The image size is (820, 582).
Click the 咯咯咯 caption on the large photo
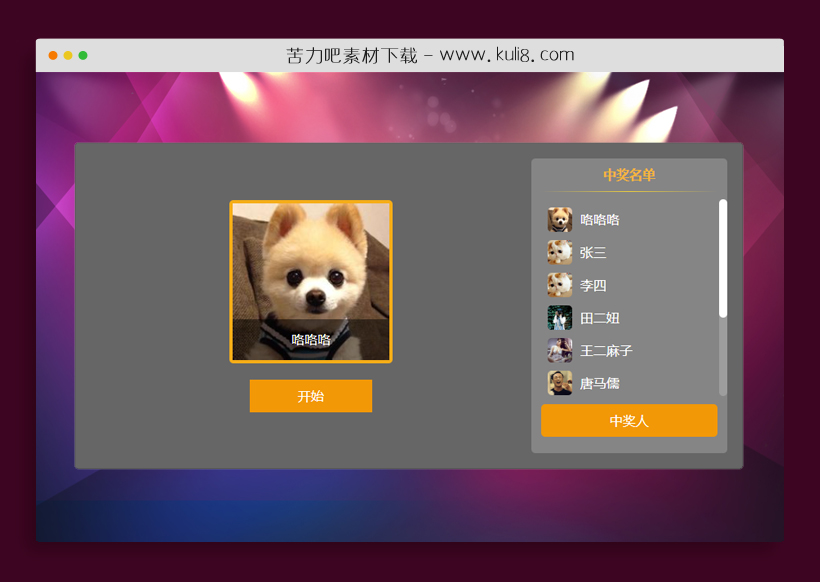311,340
